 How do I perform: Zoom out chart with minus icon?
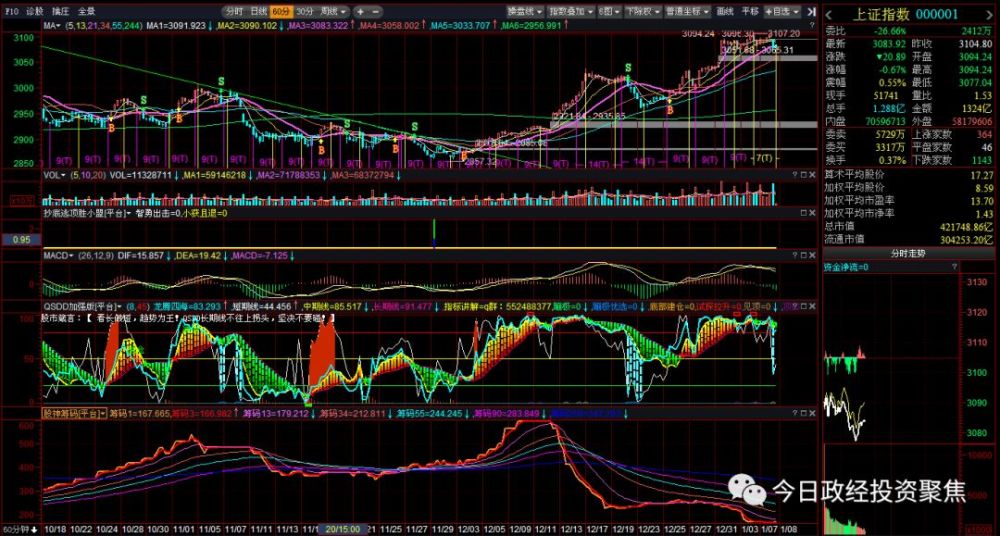point(376,11)
